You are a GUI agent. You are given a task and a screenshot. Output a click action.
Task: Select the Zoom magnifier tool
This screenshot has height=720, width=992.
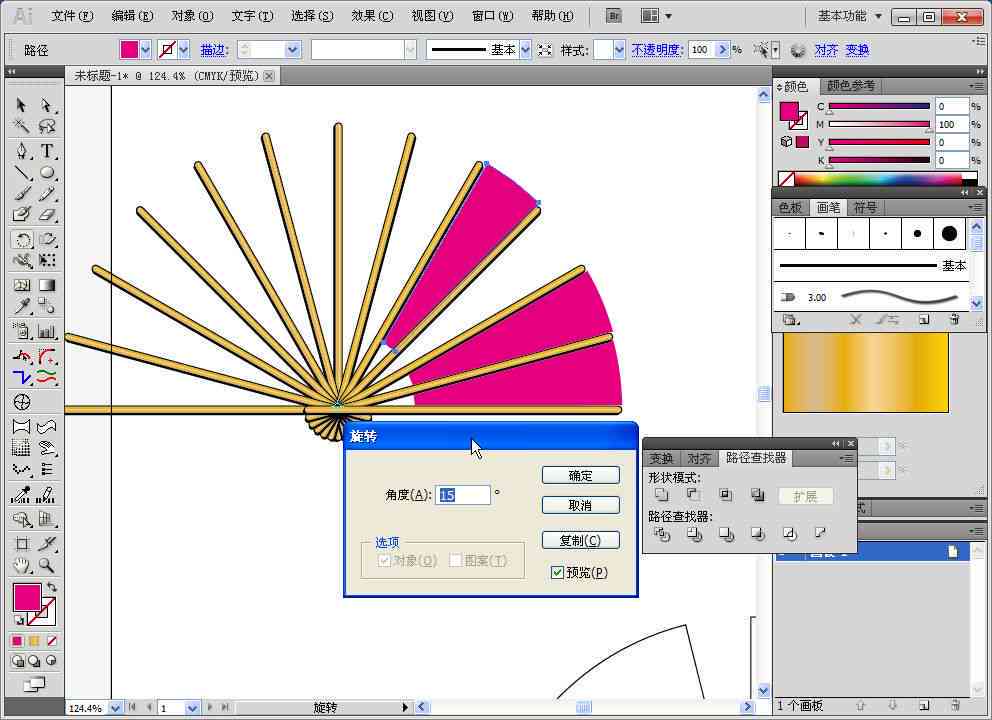coord(46,565)
